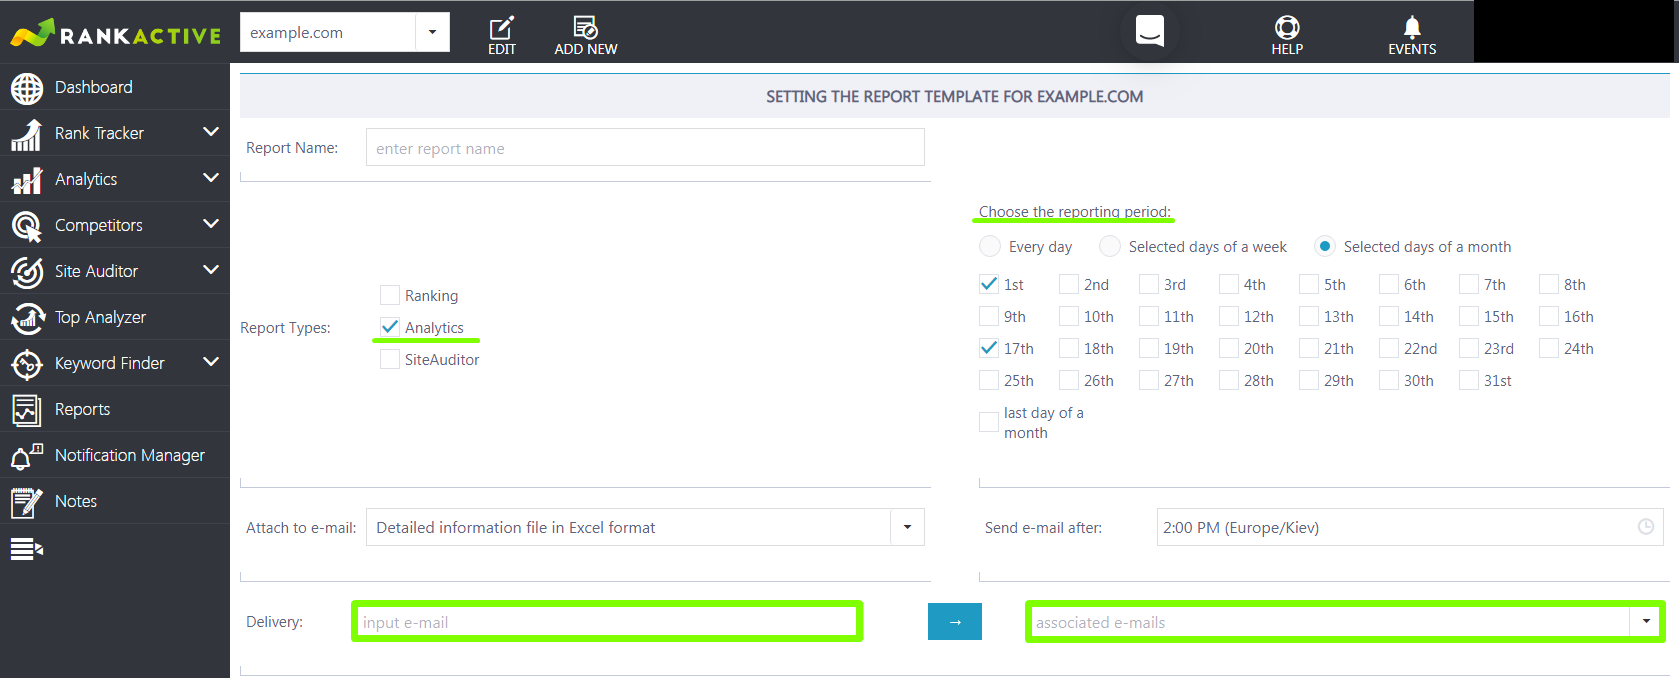
Task: Click the Notes pencil icon
Action: [x=27, y=502]
